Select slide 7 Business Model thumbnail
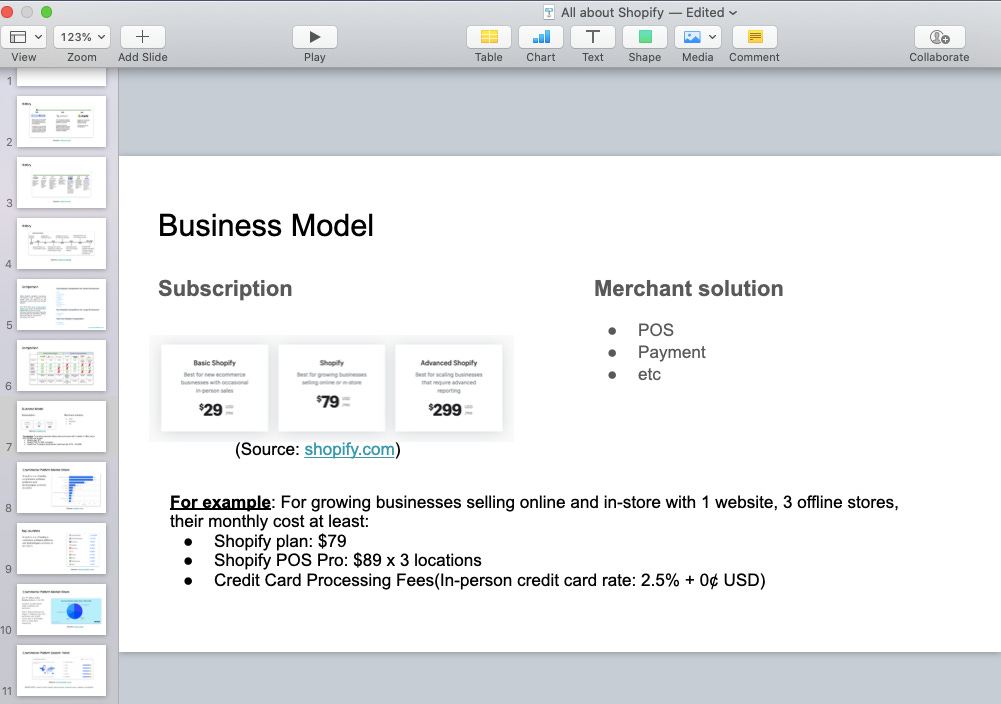This screenshot has height=704, width=1001. coord(61,426)
